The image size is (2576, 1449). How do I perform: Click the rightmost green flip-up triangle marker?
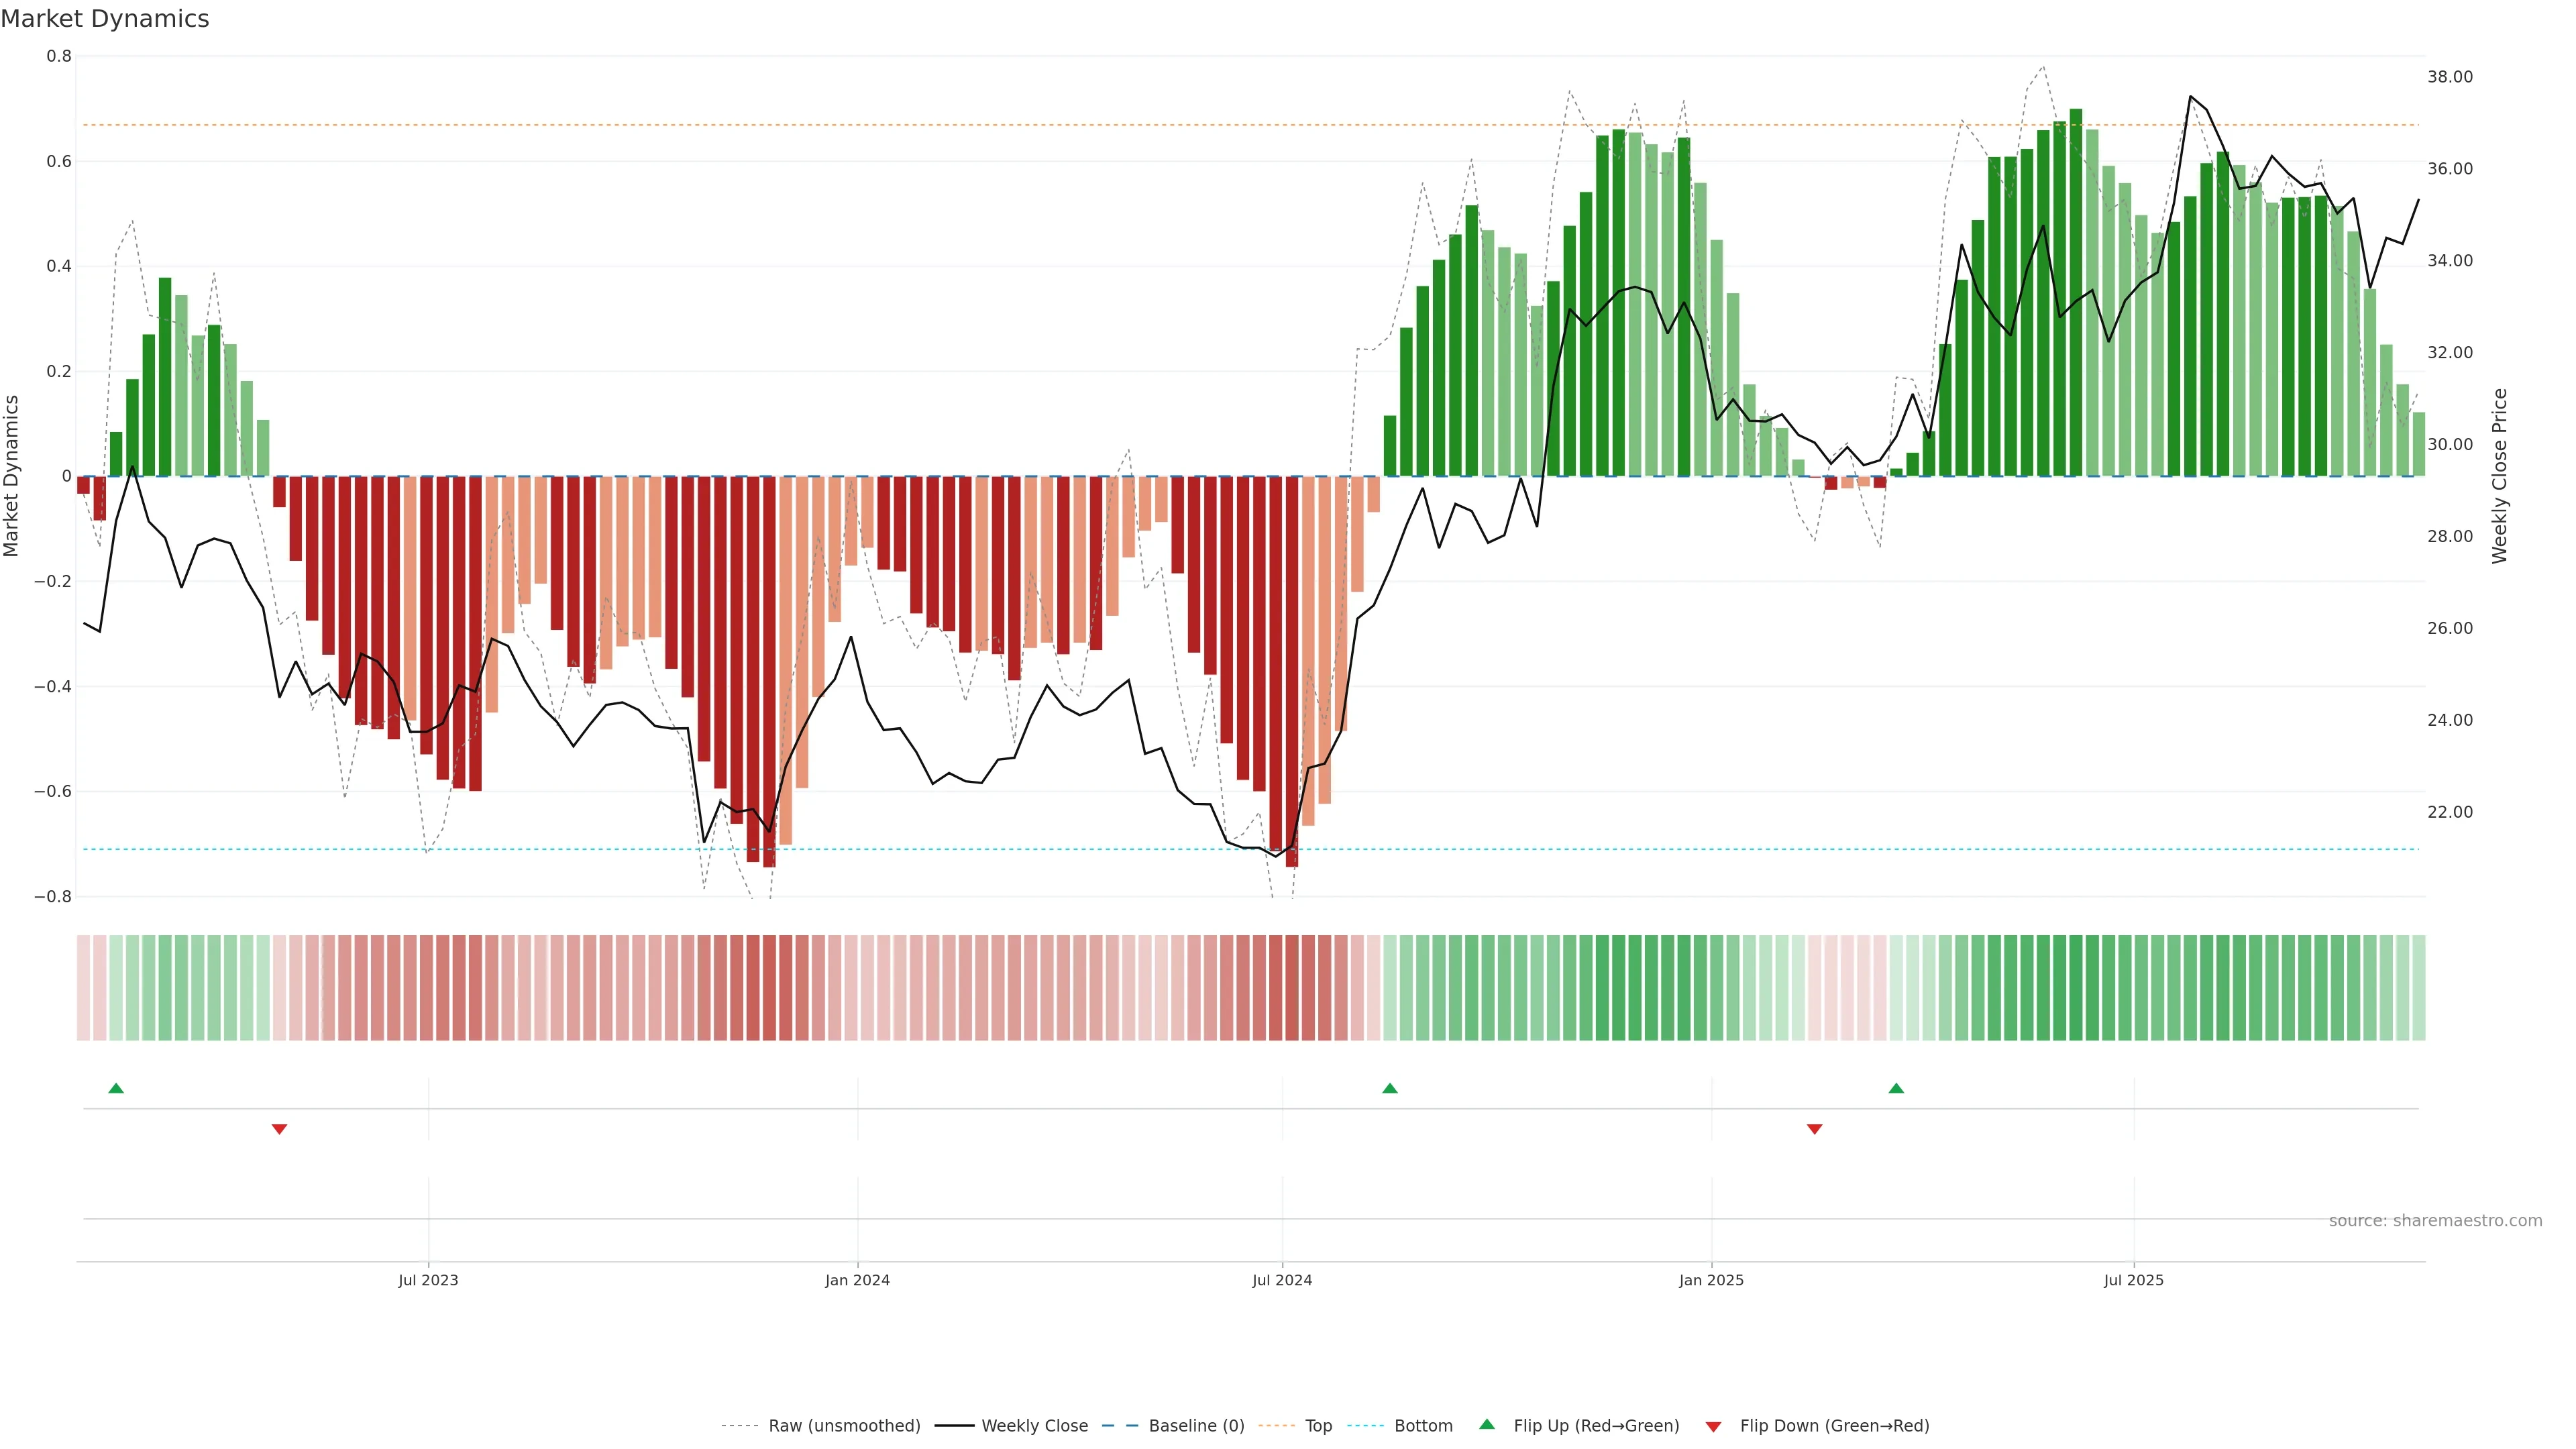pyautogui.click(x=1896, y=1088)
